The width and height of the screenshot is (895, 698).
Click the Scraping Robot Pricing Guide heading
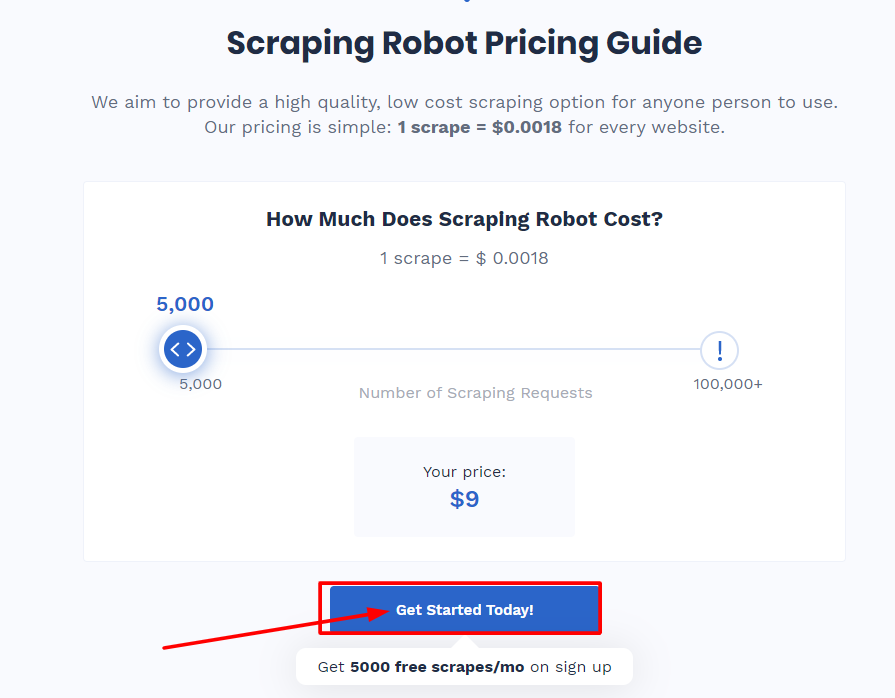[463, 43]
